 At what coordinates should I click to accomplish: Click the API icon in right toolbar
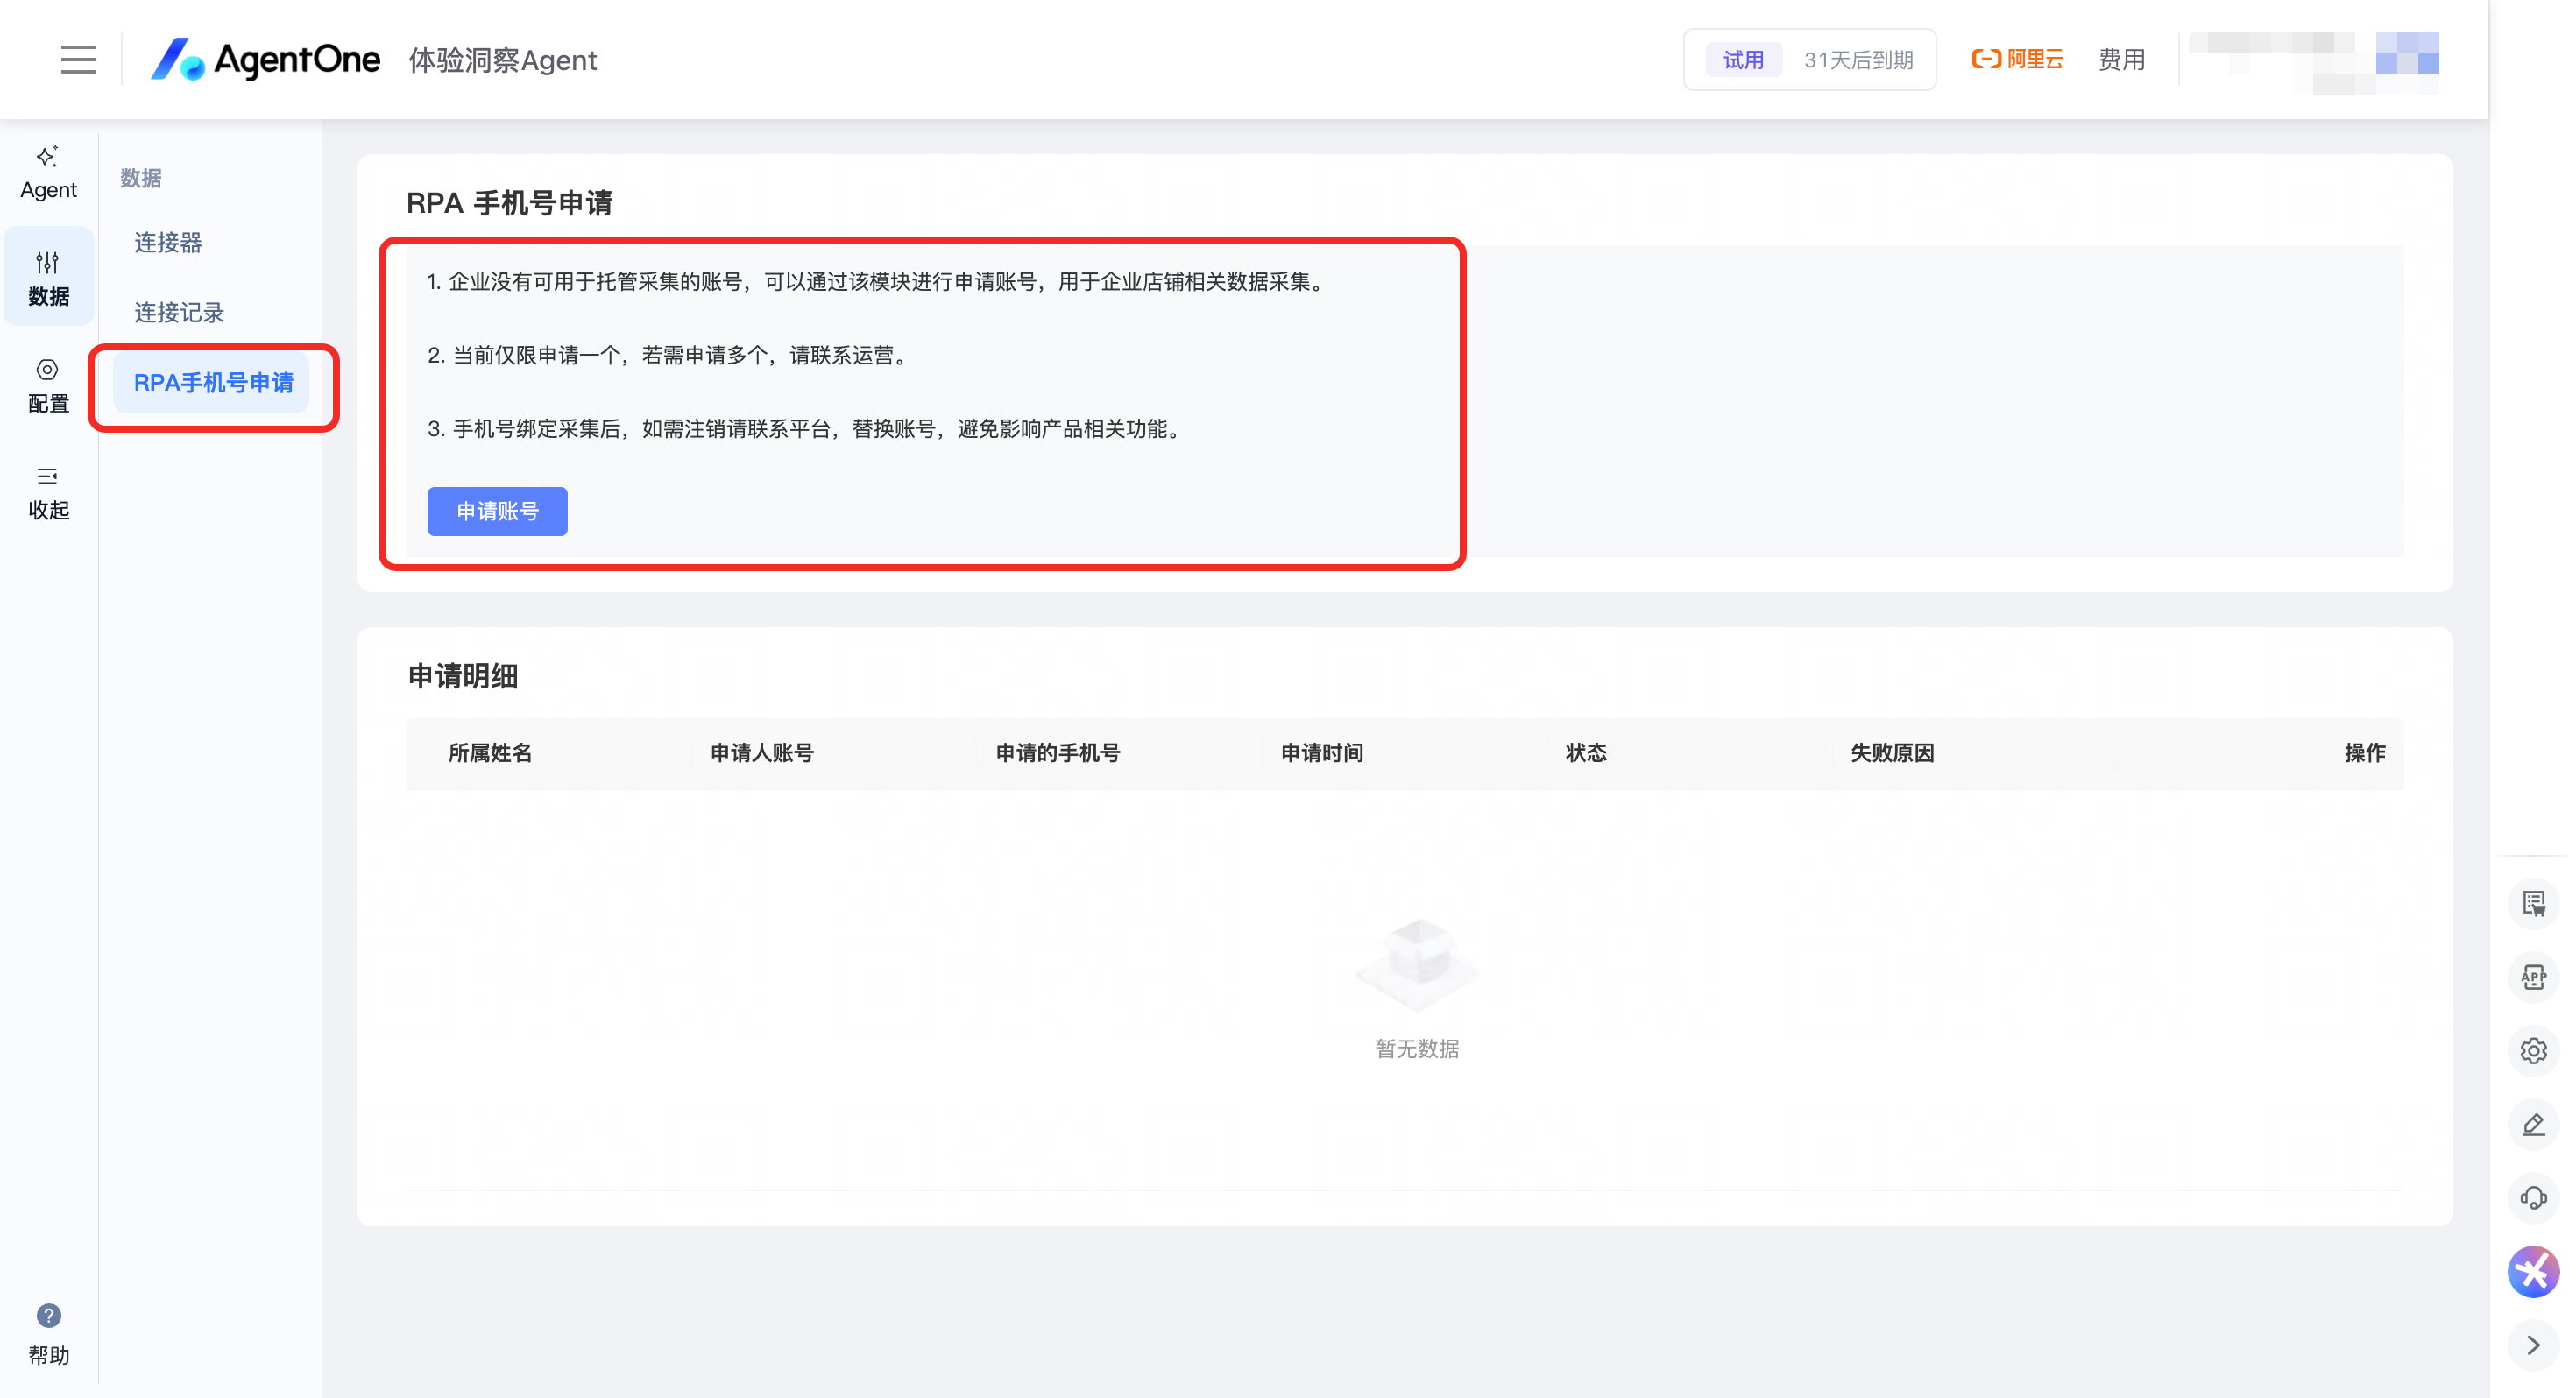pyautogui.click(x=2532, y=977)
